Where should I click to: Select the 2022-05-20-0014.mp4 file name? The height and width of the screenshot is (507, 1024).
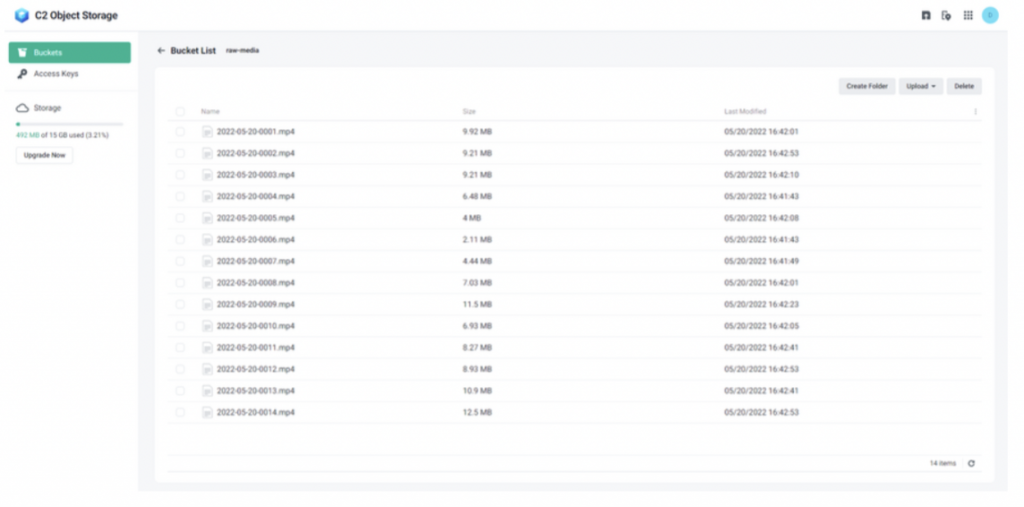(x=255, y=412)
